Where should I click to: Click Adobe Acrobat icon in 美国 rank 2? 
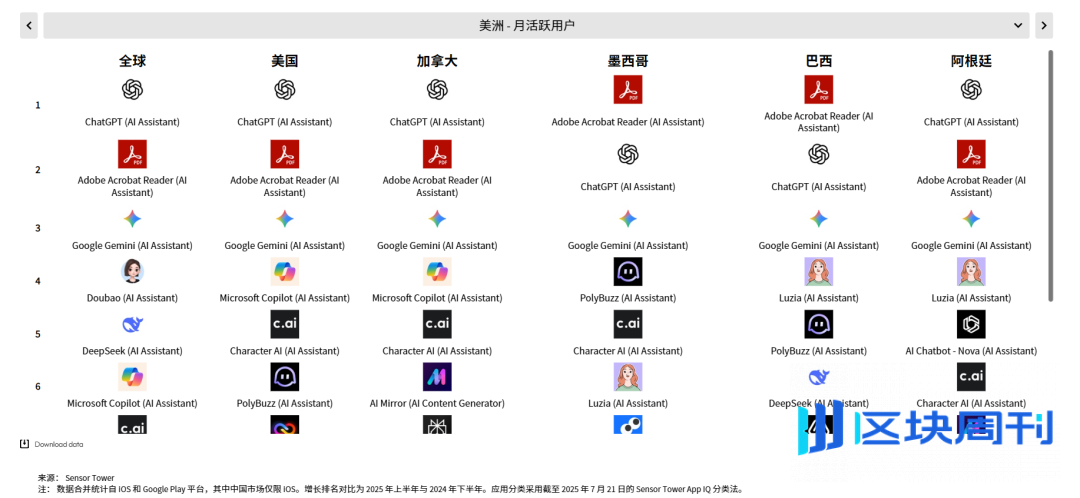tap(284, 154)
